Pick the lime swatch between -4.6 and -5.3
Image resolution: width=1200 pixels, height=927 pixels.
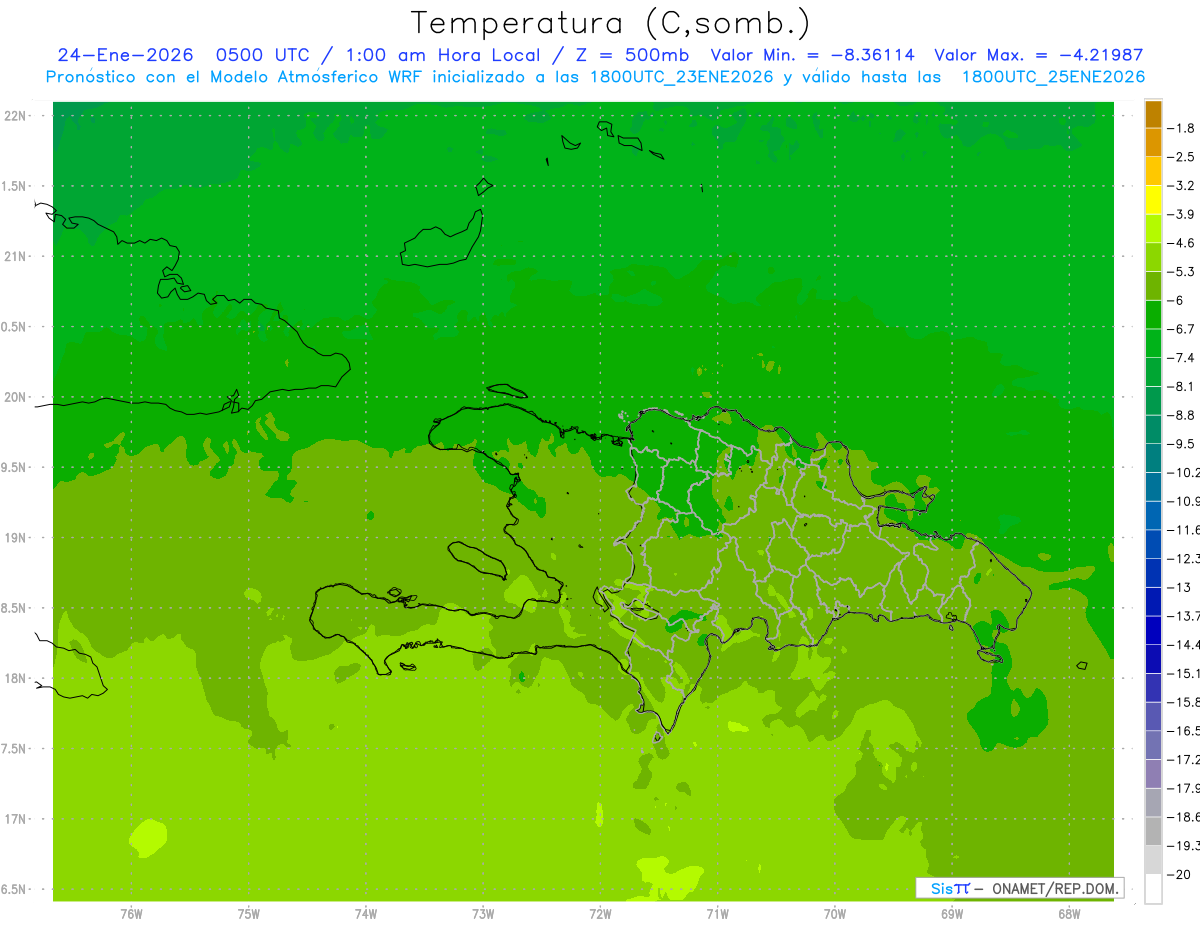click(1153, 258)
